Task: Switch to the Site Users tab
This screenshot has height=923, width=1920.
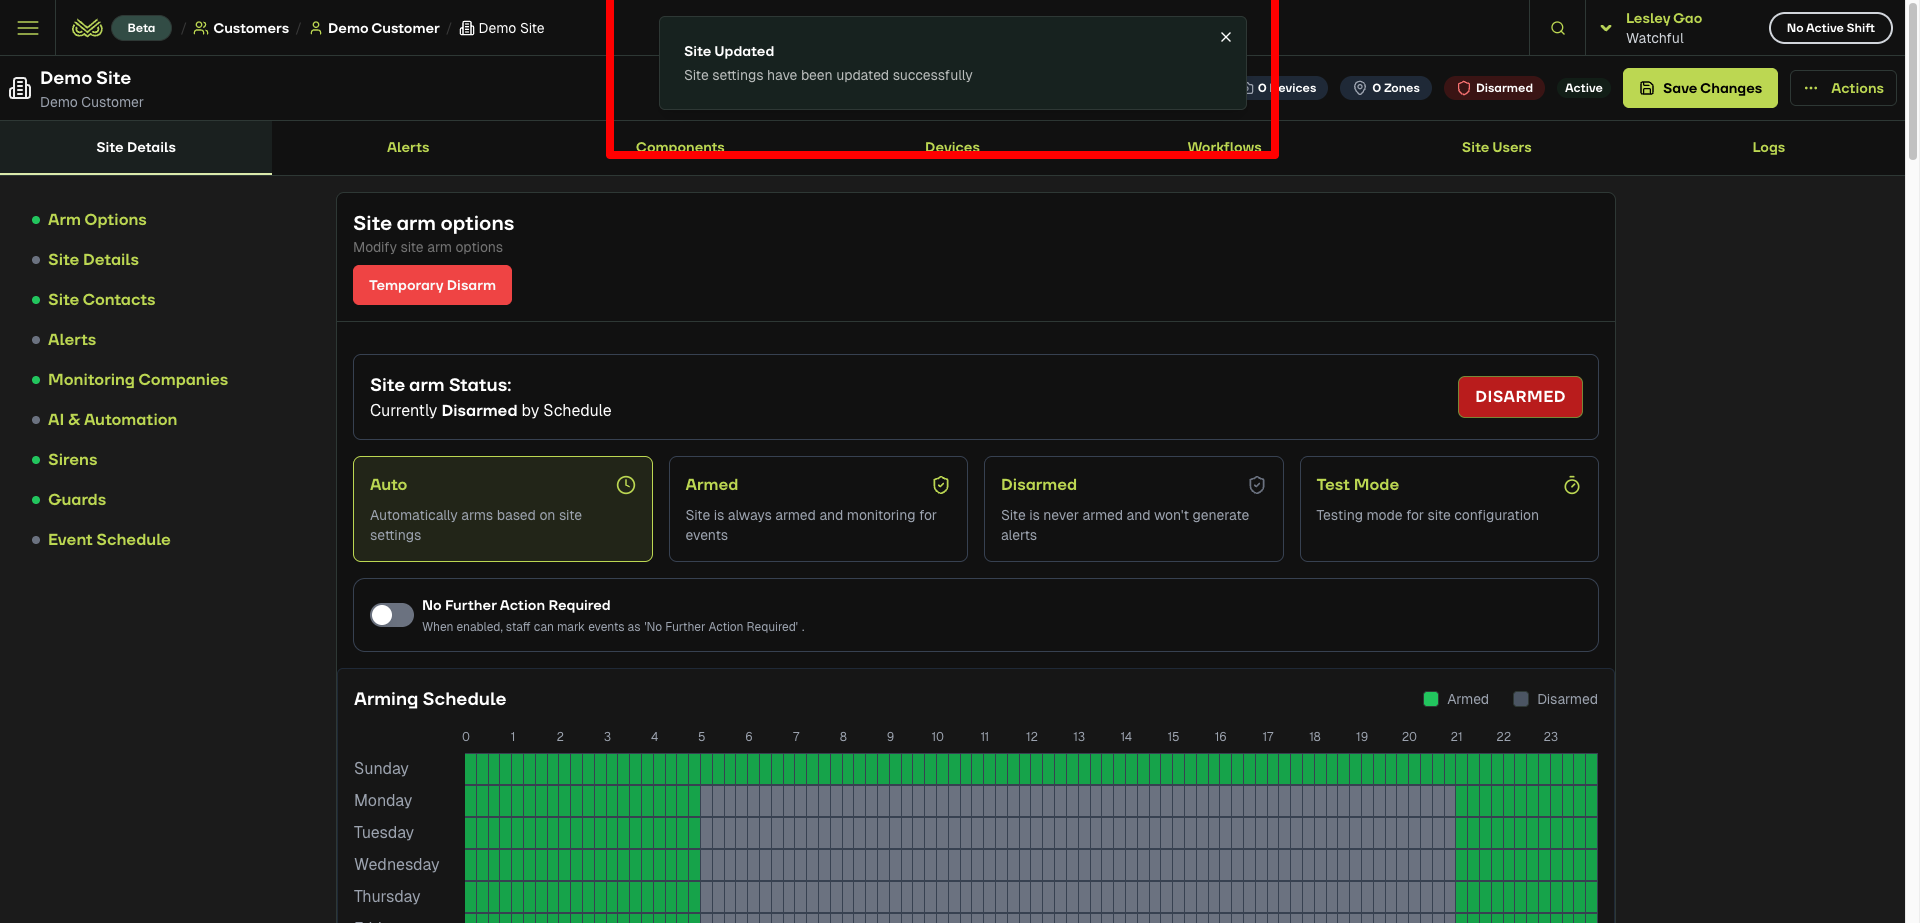Action: pos(1496,147)
